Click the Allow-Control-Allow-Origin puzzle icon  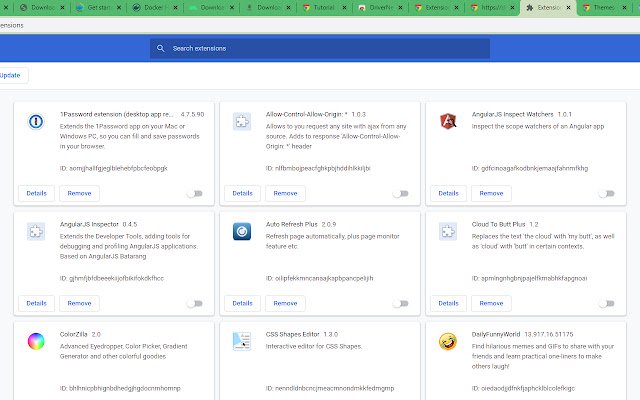(x=242, y=122)
